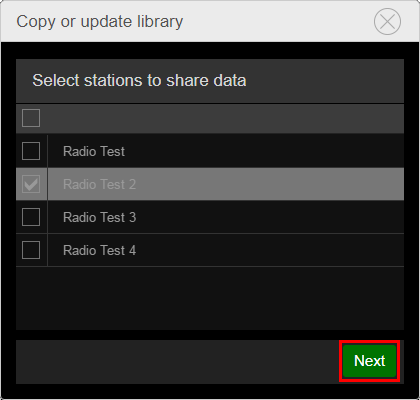
Task: Click the Radio Test 2 station label
Action: click(x=99, y=184)
